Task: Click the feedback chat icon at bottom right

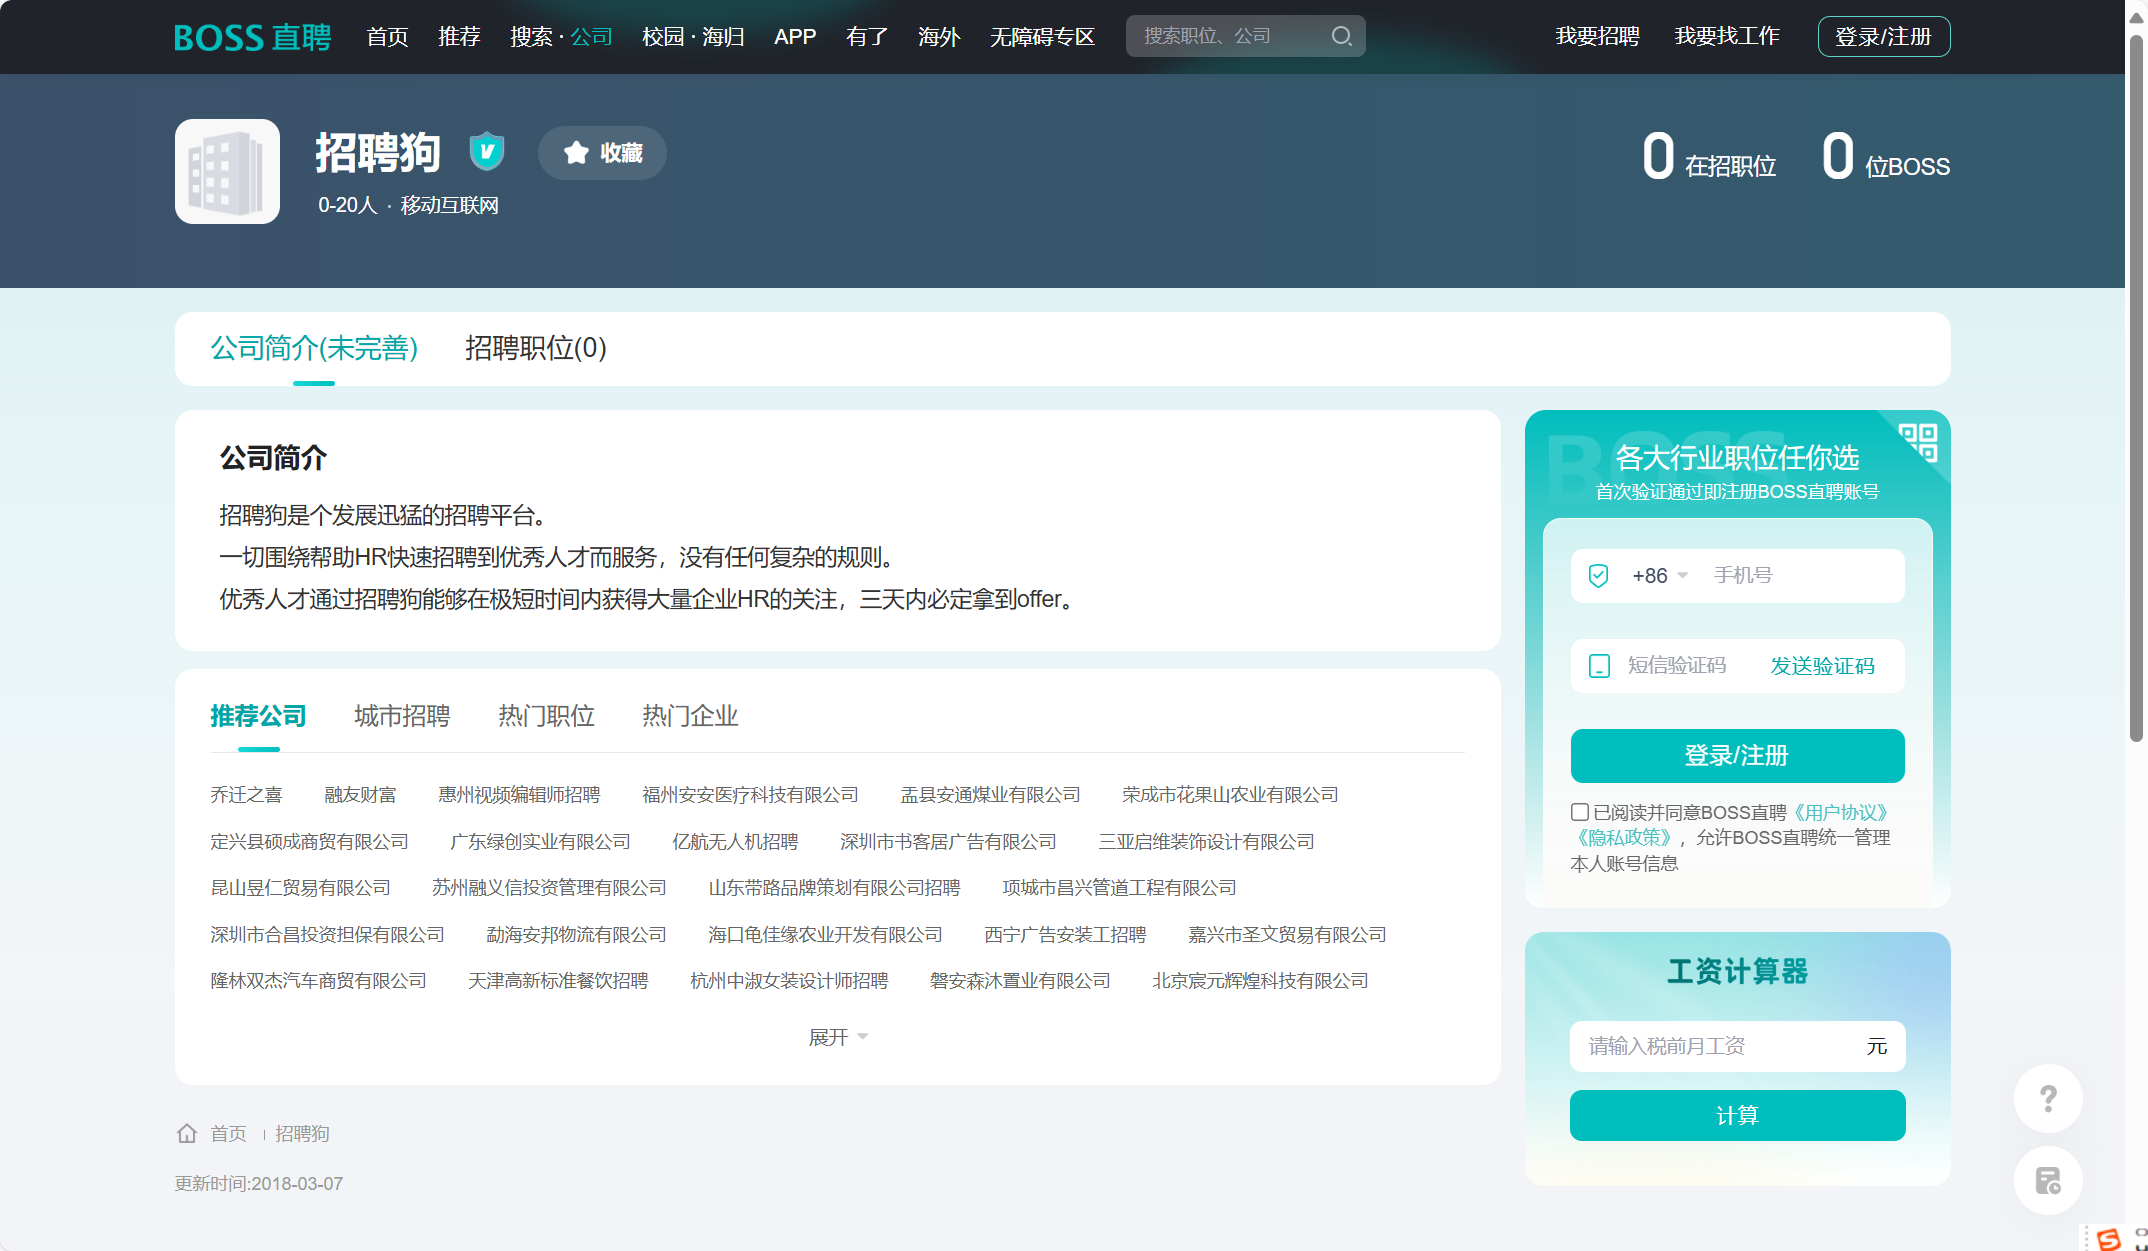Action: 2048,1180
